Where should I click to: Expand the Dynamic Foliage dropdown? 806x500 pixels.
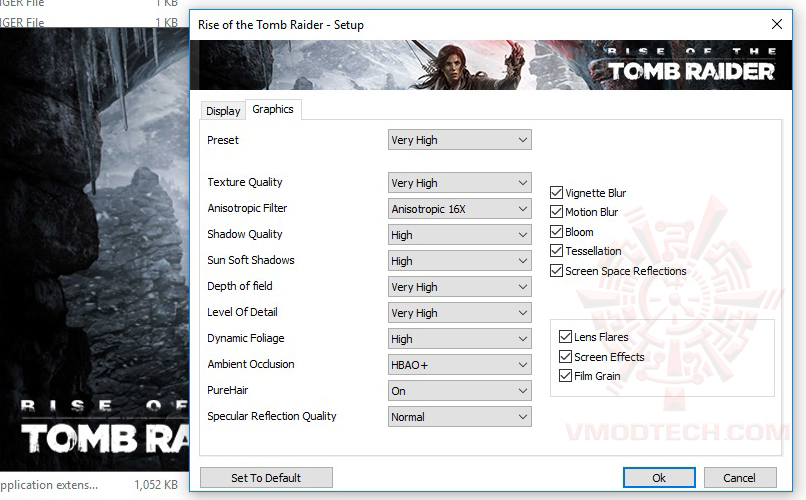coord(460,339)
